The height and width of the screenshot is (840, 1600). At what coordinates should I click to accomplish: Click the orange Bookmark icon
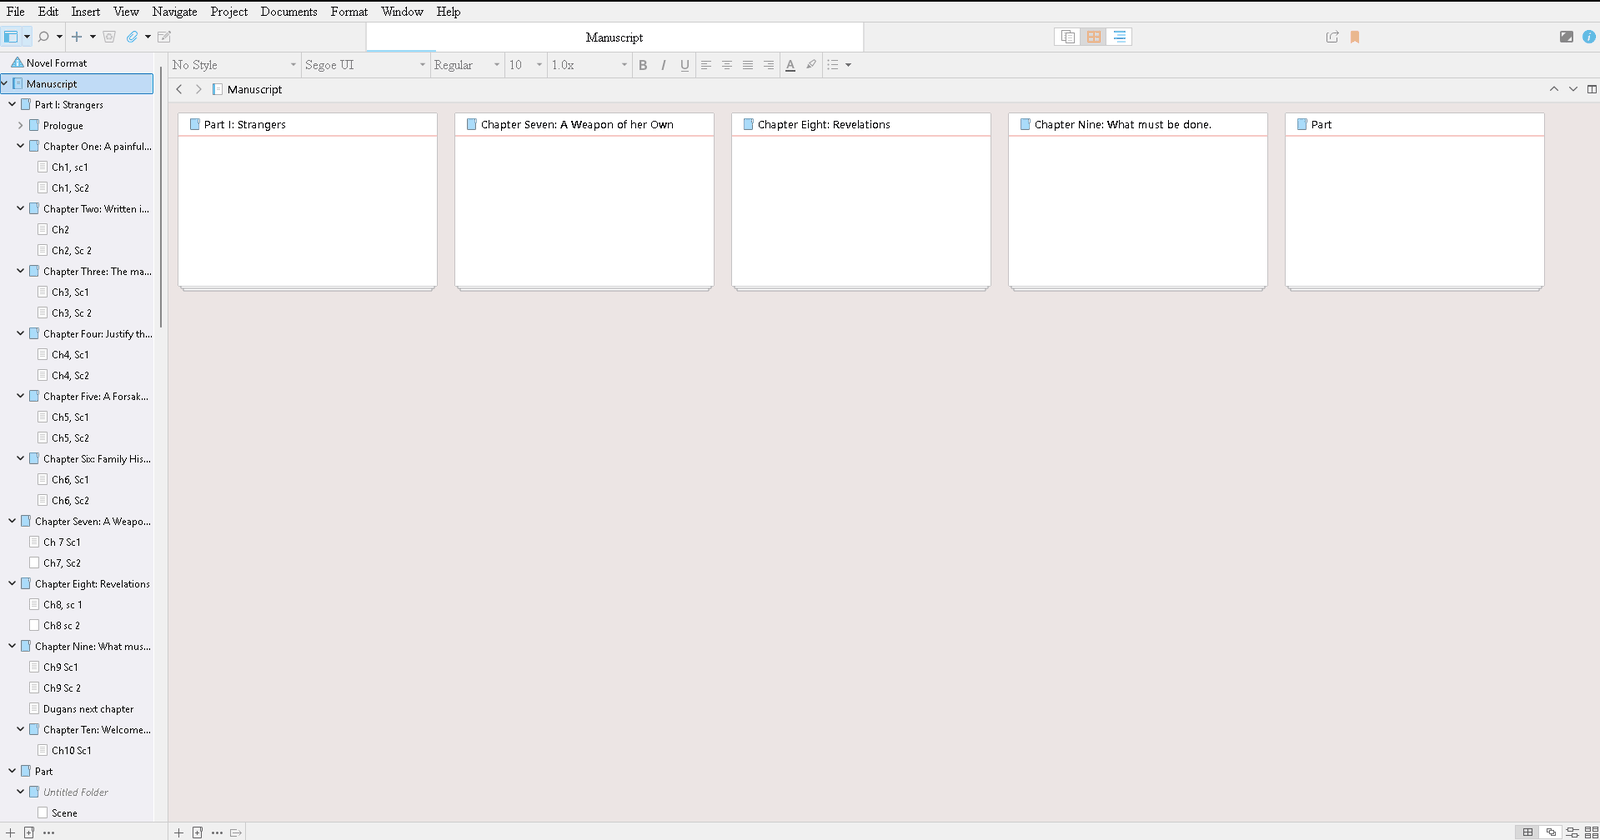(x=1355, y=37)
